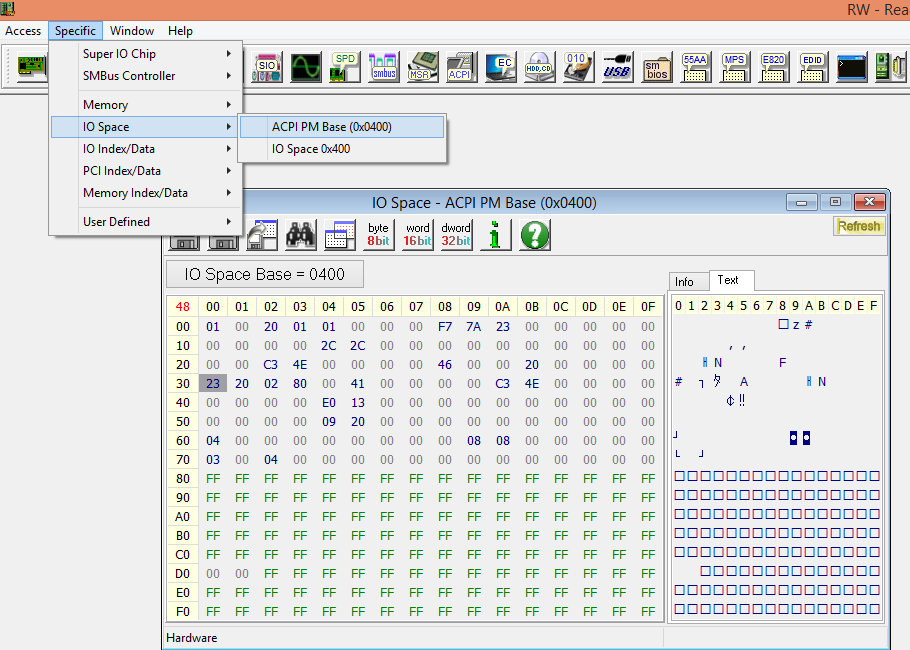
Task: Choose ACPI PM Base (0x0400) submenu item
Action: tap(342, 127)
